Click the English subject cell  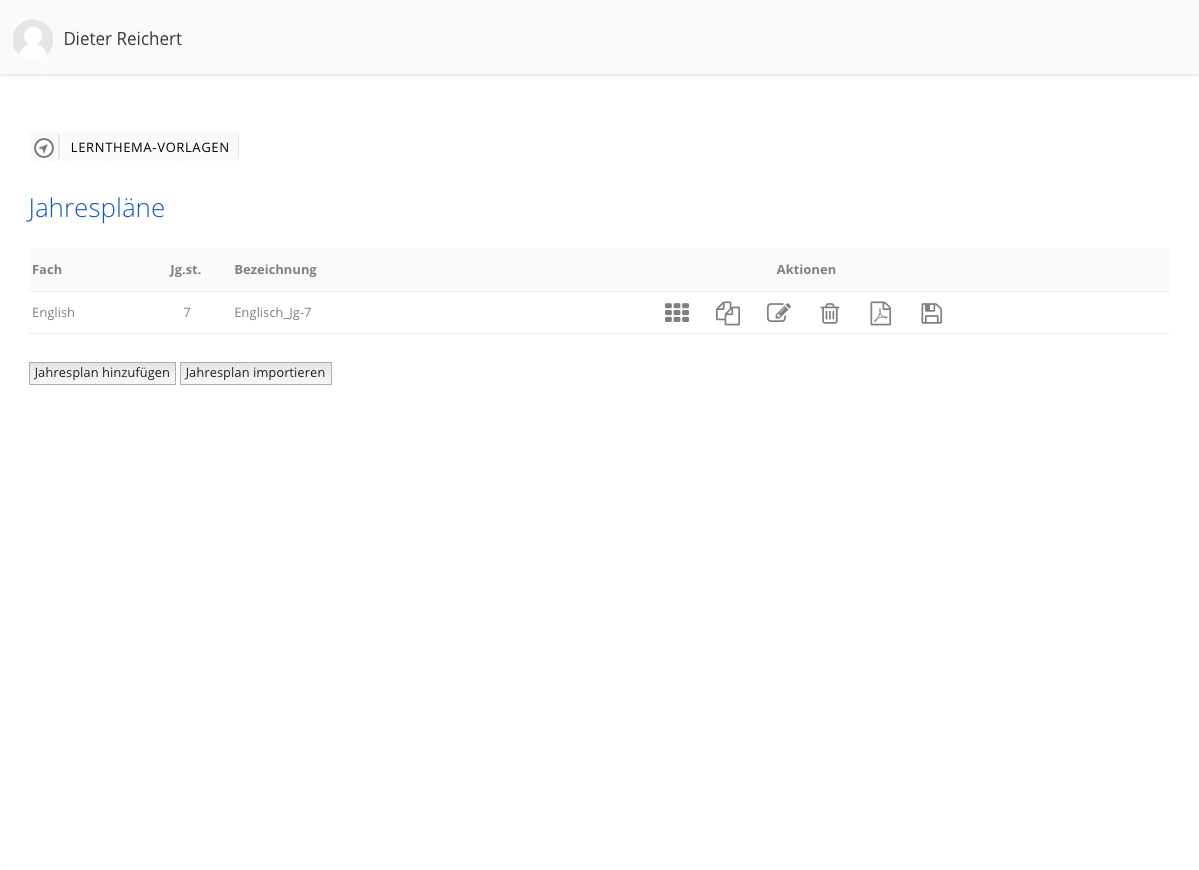(54, 313)
